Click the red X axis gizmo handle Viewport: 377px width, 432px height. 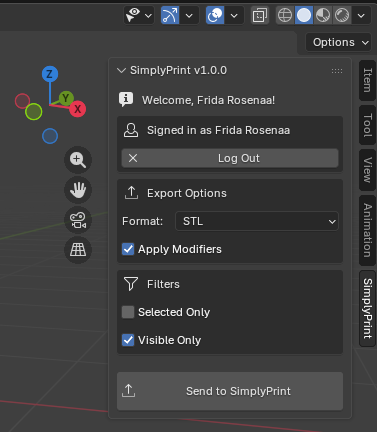tap(78, 109)
